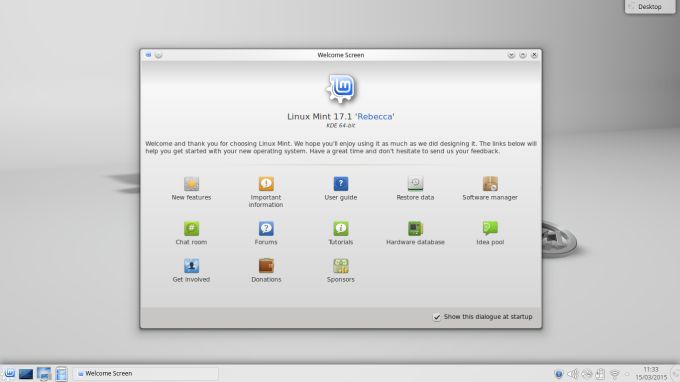The image size is (680, 382).
Task: Toggle the on-all-desktops title bar button
Action: [x=158, y=55]
